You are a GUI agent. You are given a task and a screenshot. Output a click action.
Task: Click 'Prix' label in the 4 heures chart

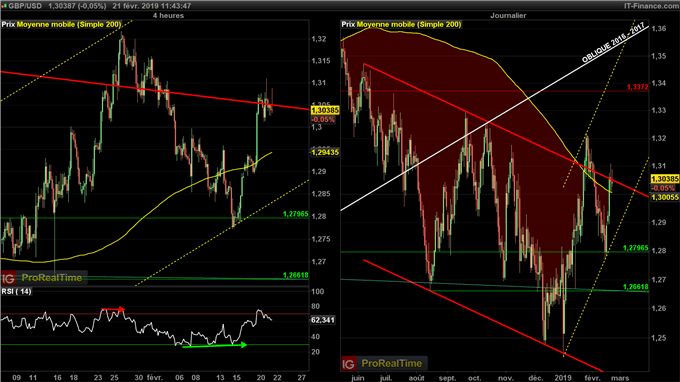(8, 24)
